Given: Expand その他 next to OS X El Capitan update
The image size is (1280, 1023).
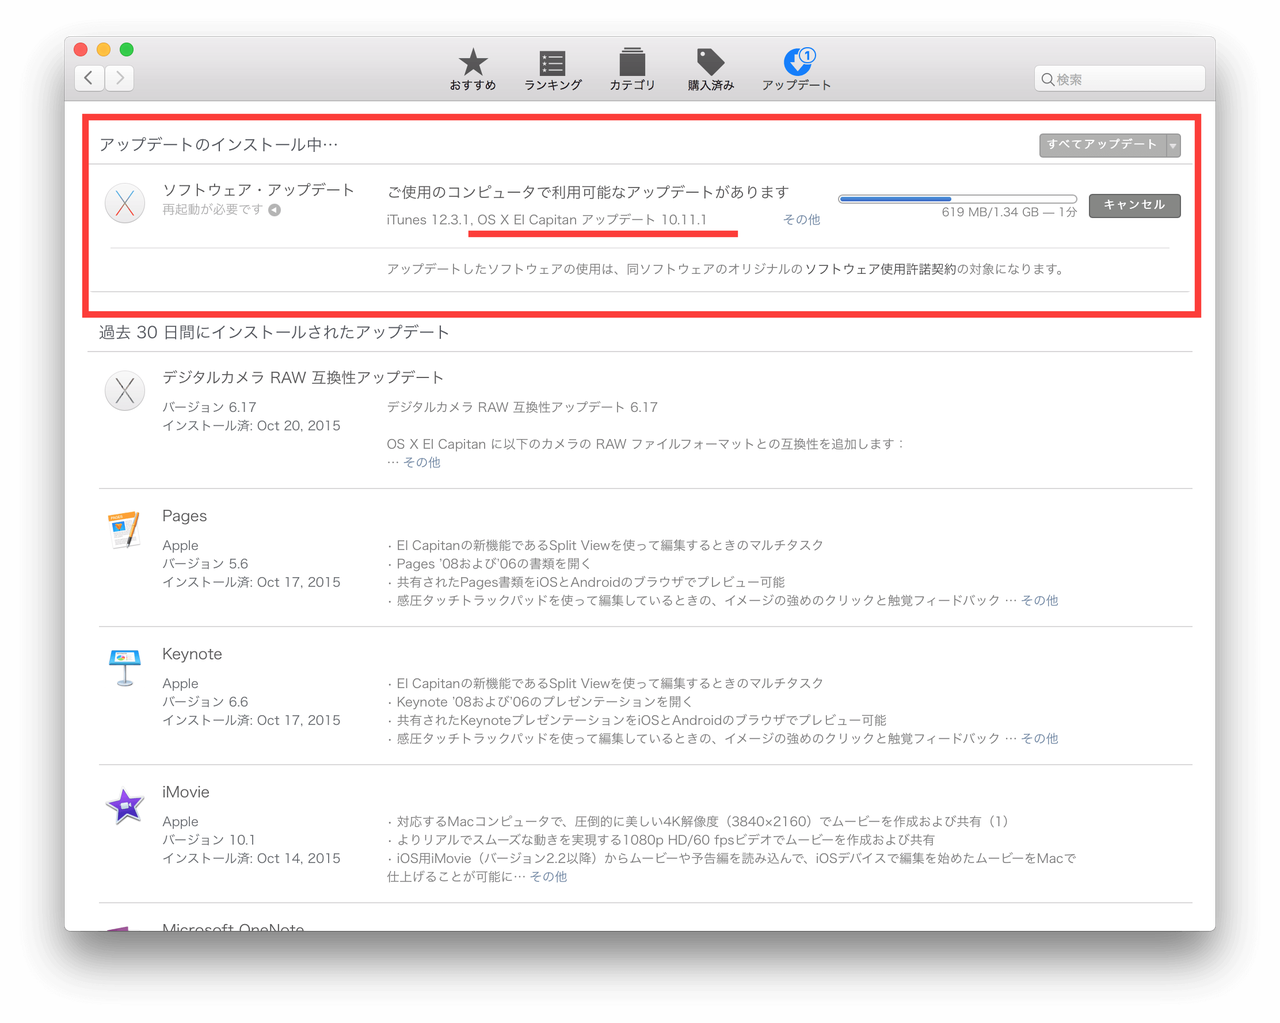Looking at the screenshot, I should pos(801,220).
